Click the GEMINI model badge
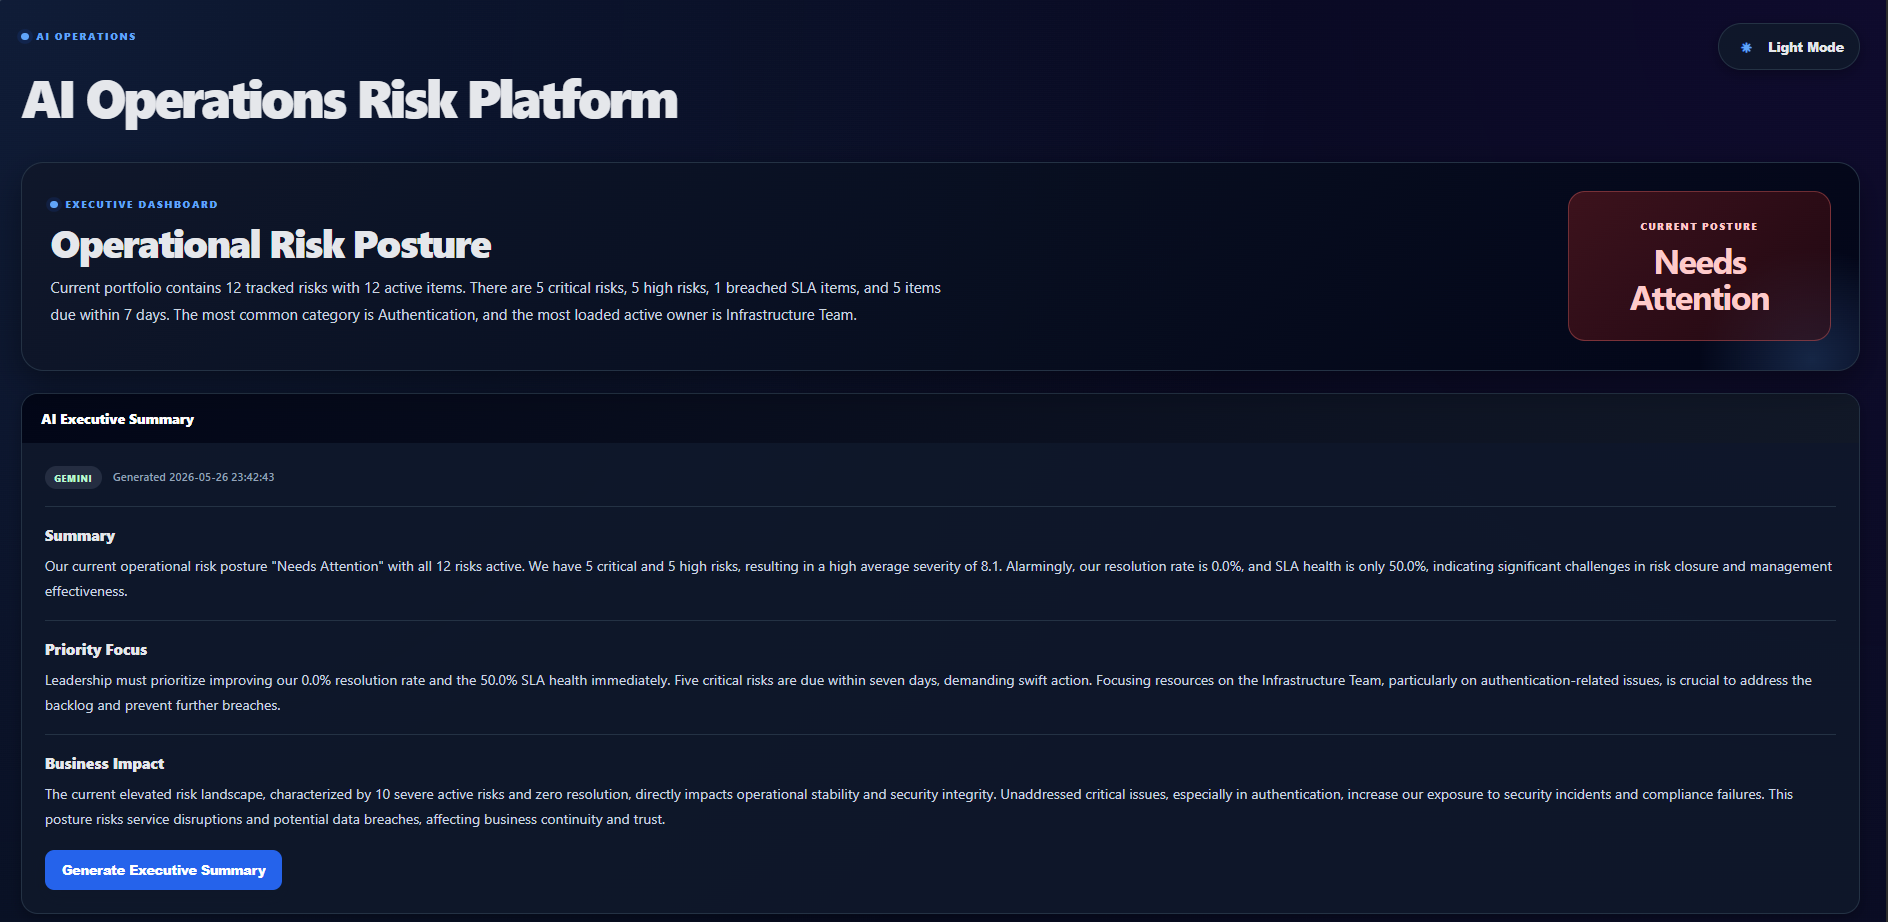The height and width of the screenshot is (922, 1888). coord(73,478)
